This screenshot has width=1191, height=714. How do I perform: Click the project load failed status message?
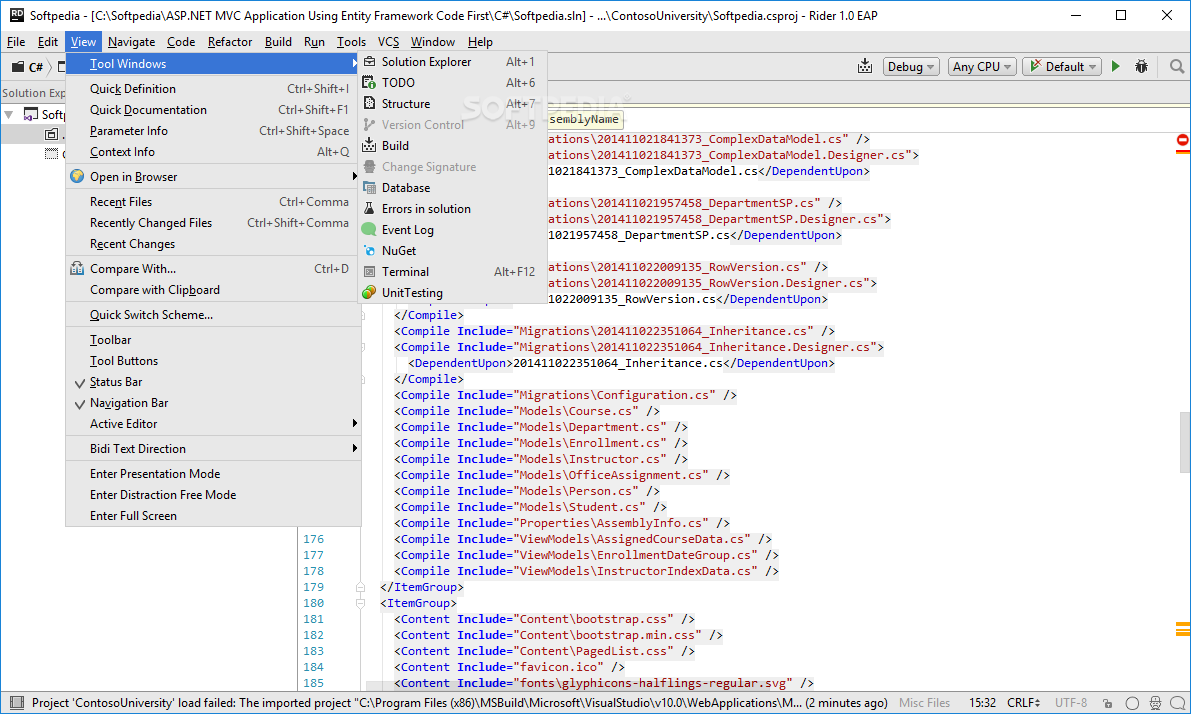point(460,703)
